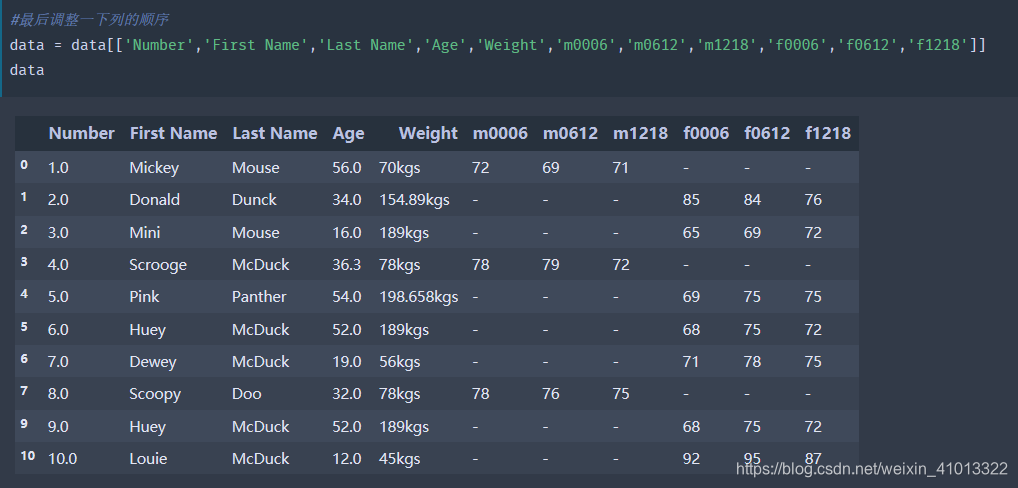Click the Age column header
The height and width of the screenshot is (488, 1018).
click(x=348, y=133)
